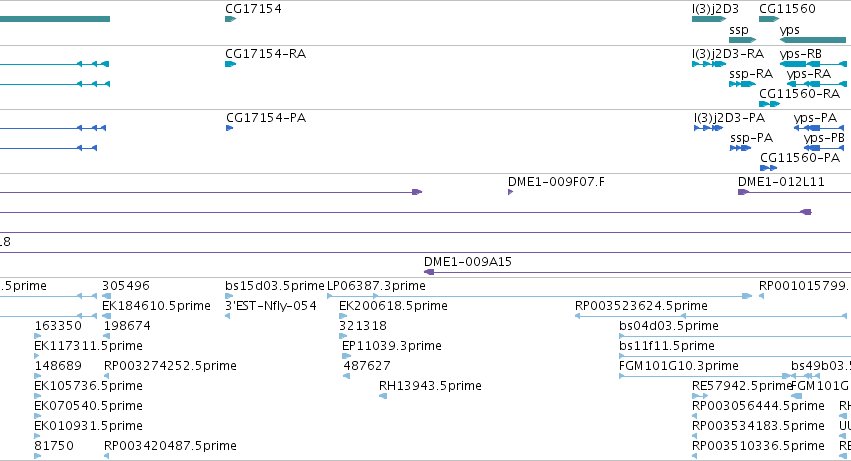Select EST 321318 label

(x=363, y=326)
